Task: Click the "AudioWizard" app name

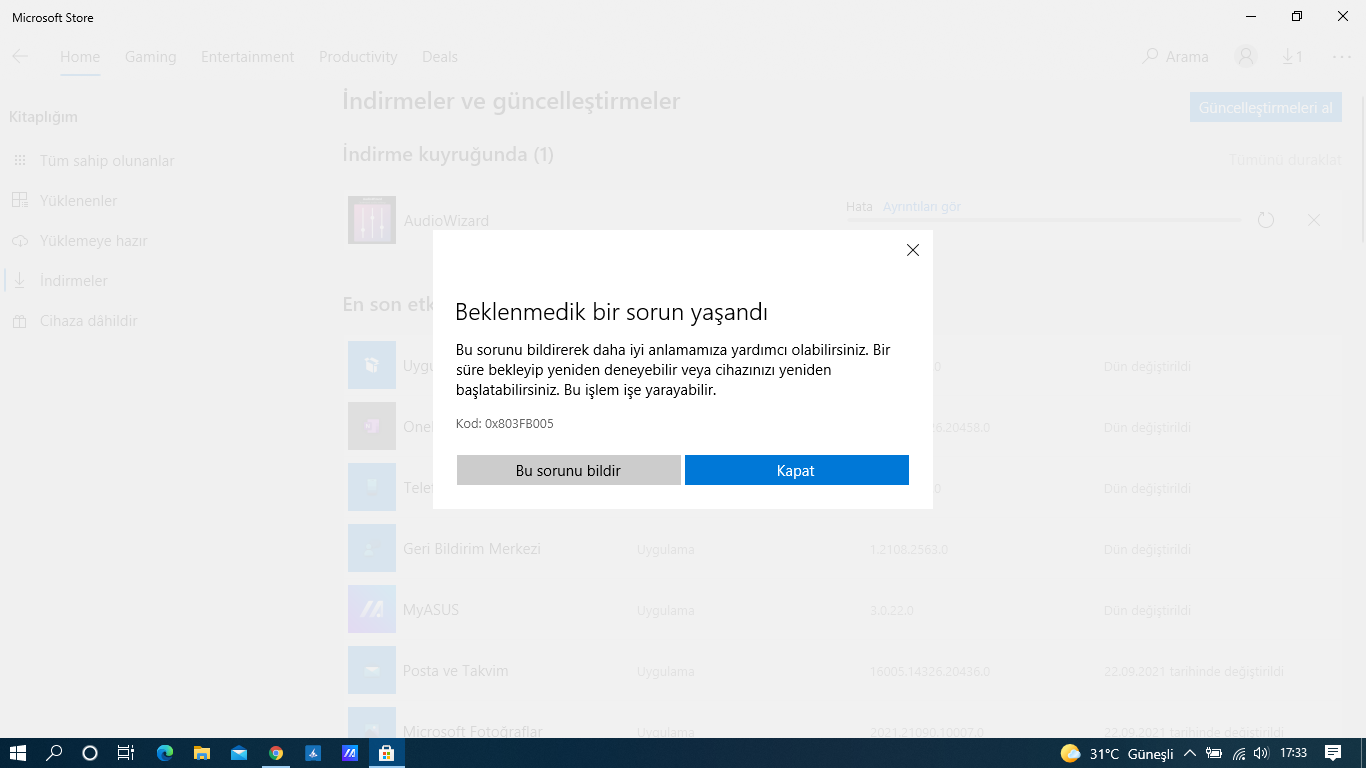Action: [446, 221]
